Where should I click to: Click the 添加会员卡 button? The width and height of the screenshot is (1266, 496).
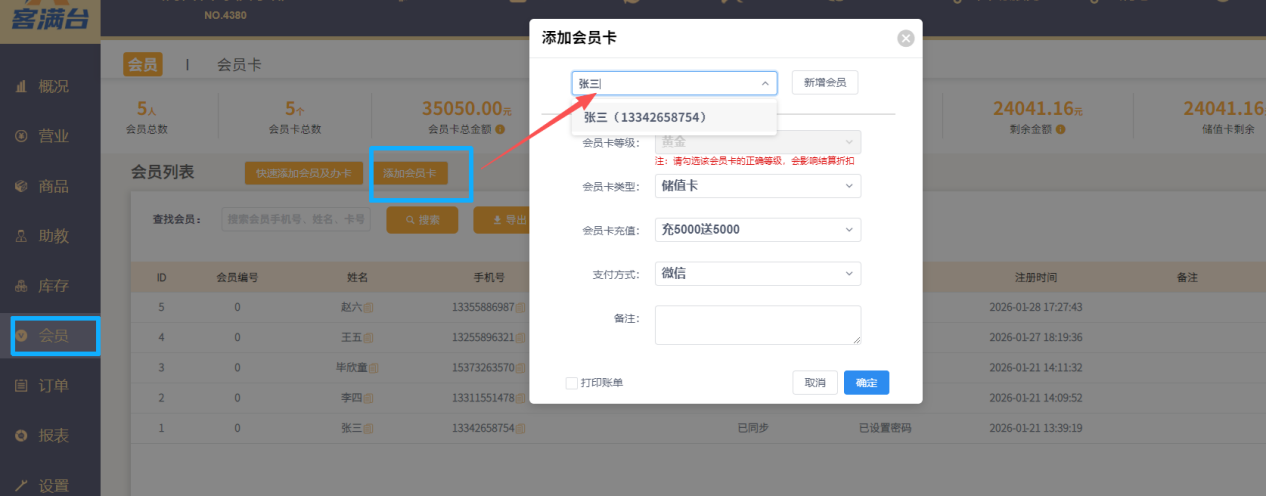coord(410,173)
